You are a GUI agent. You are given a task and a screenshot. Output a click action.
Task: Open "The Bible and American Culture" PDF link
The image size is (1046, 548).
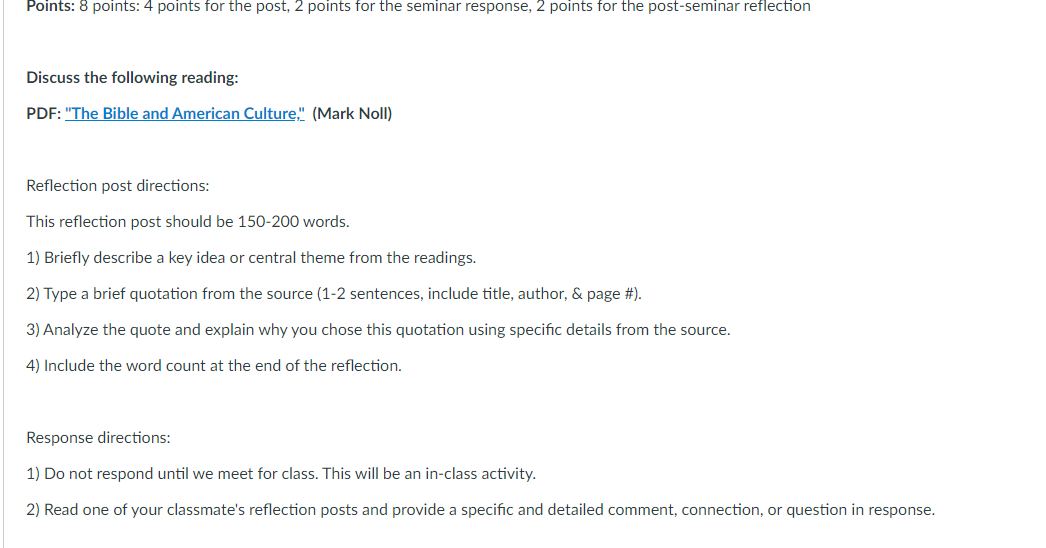pyautogui.click(x=185, y=113)
